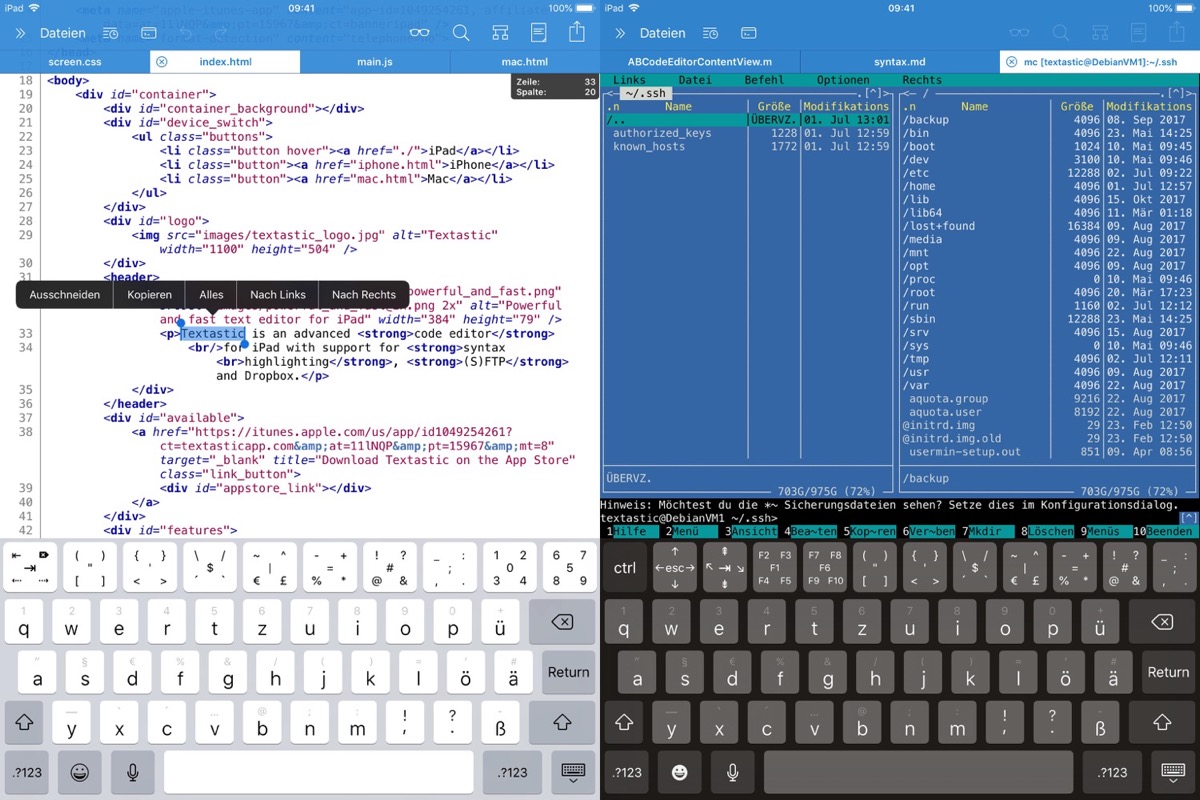Screen dimensions: 1200x800
Task: Toggle left shift key on light keyboard
Action: click(x=24, y=722)
